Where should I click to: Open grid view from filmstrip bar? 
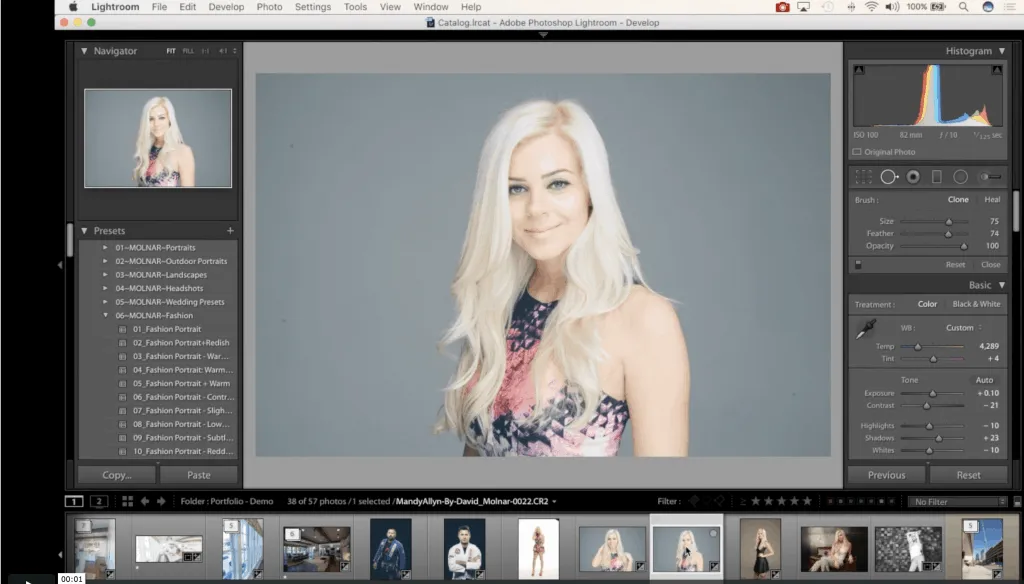(127, 501)
